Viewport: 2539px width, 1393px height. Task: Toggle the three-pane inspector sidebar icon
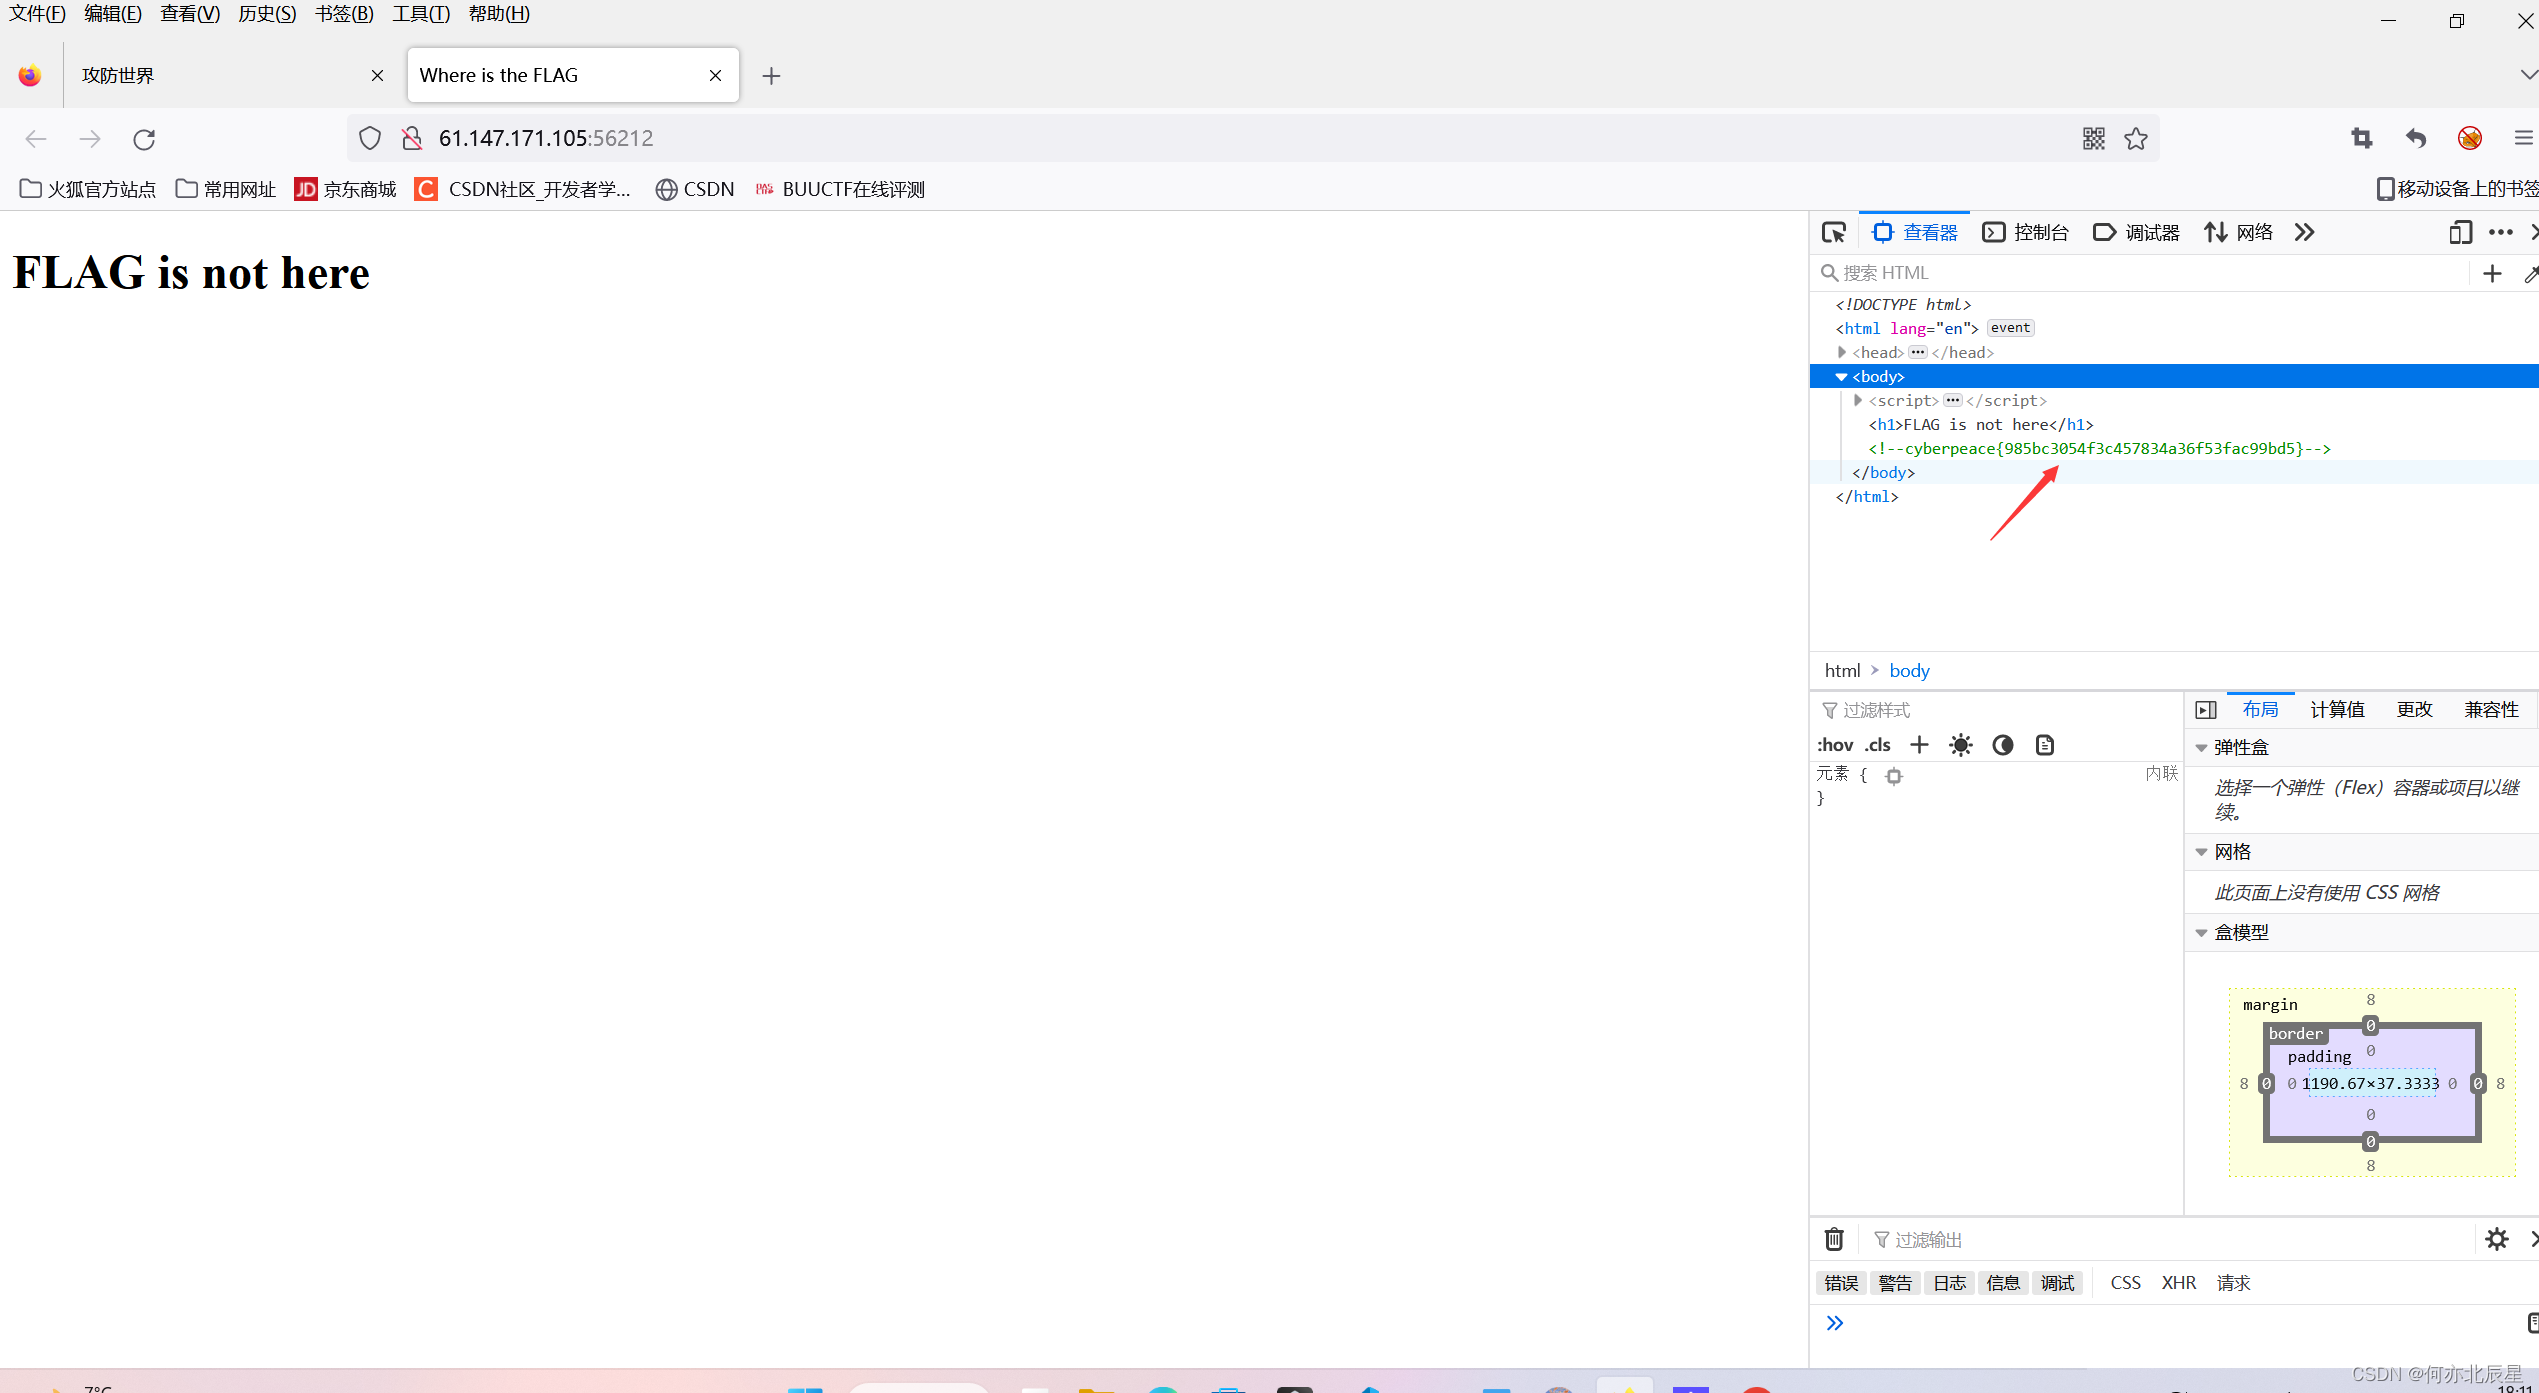tap(2206, 710)
